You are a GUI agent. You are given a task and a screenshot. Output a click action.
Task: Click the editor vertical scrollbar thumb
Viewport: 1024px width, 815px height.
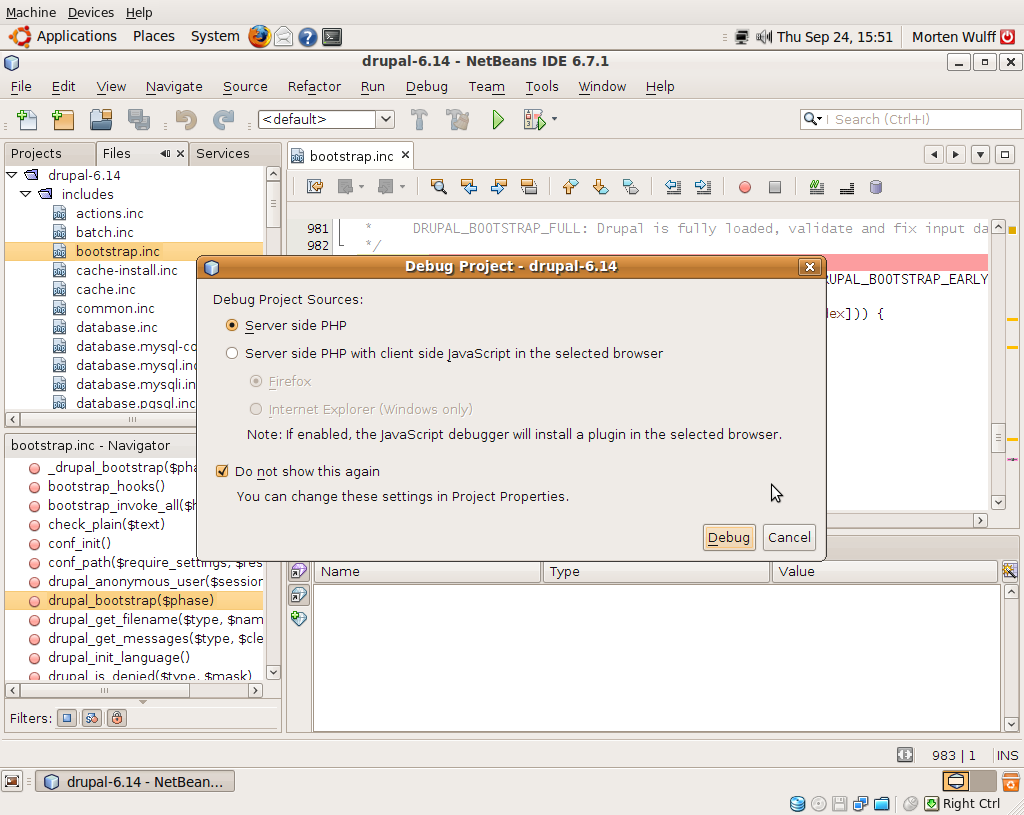(x=998, y=438)
